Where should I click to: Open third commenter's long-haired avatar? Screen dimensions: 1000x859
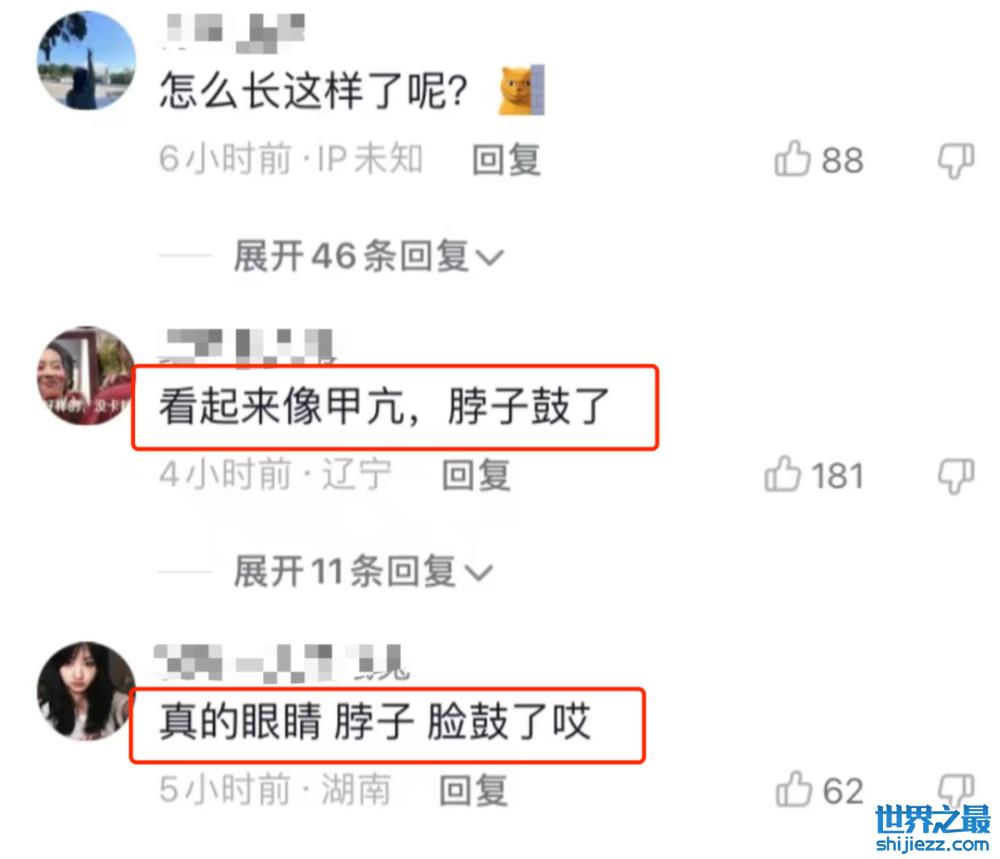click(87, 691)
